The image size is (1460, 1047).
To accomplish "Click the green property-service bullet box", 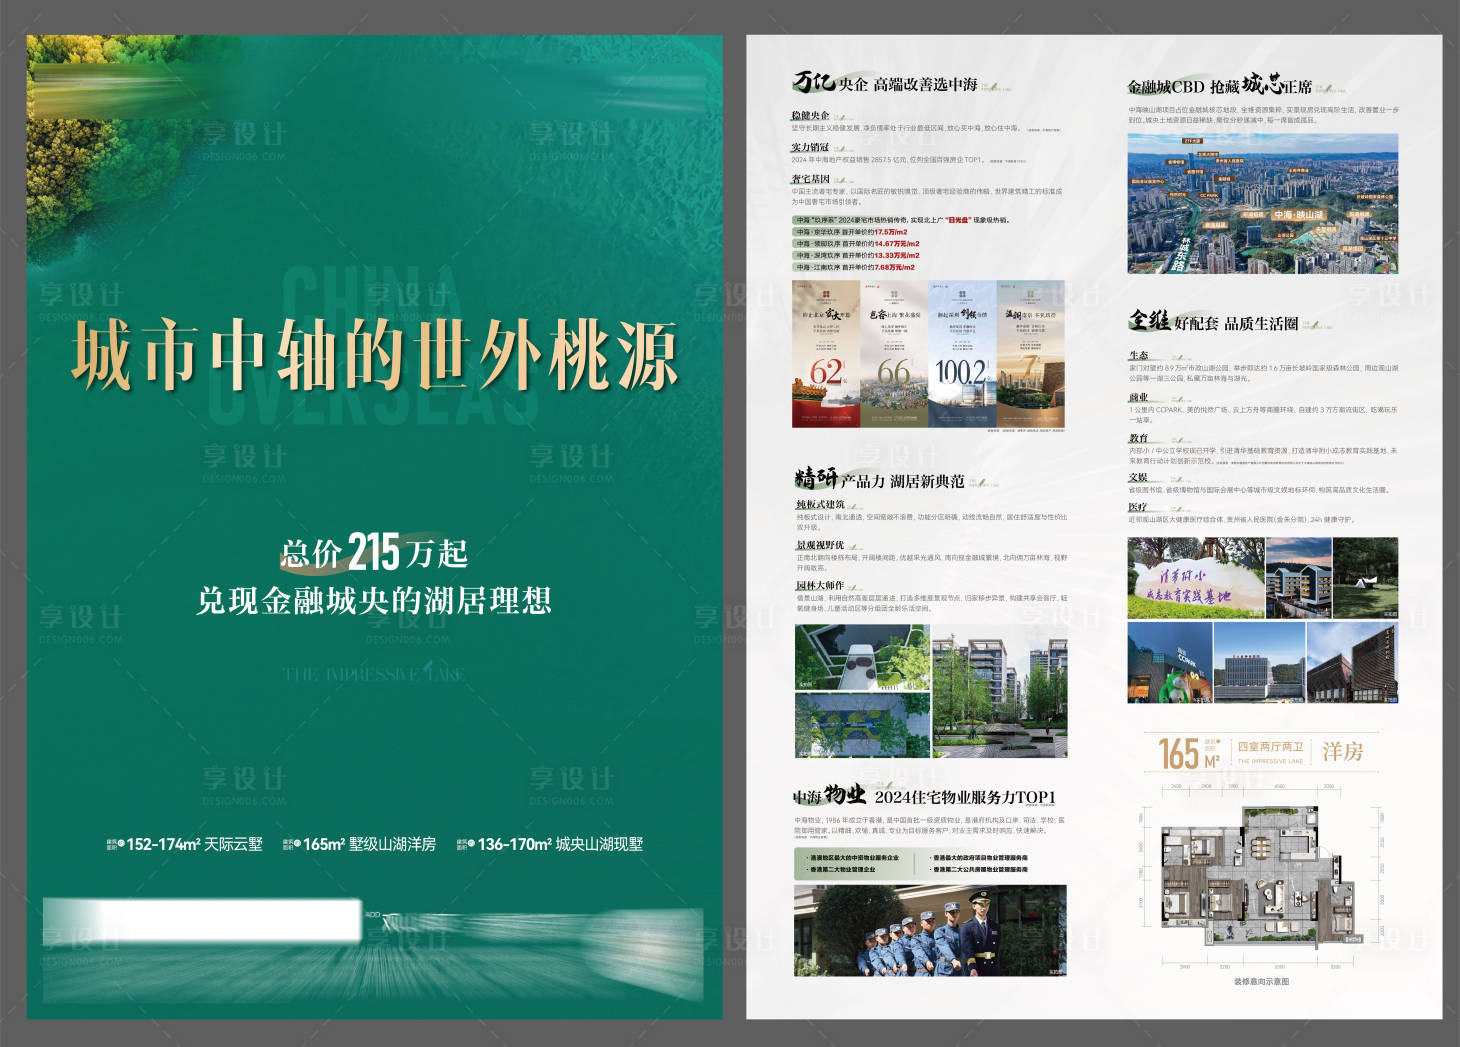I will (x=930, y=864).
